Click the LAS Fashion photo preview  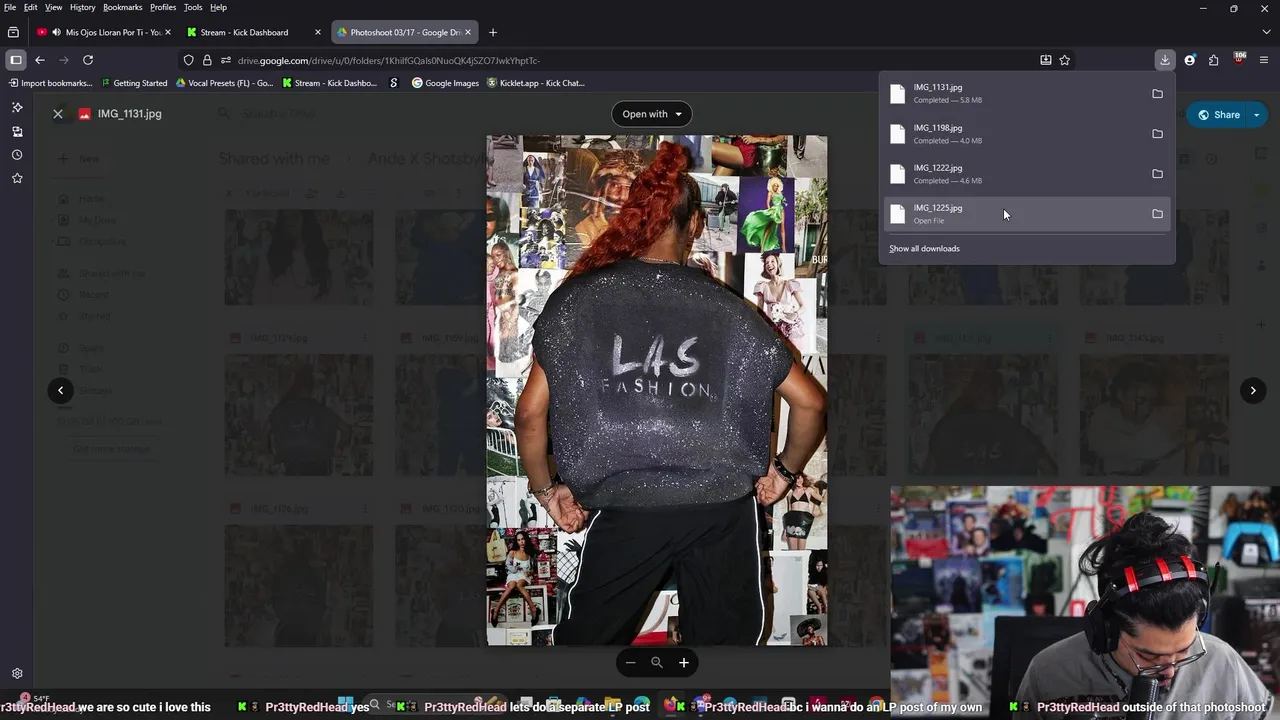click(x=657, y=391)
